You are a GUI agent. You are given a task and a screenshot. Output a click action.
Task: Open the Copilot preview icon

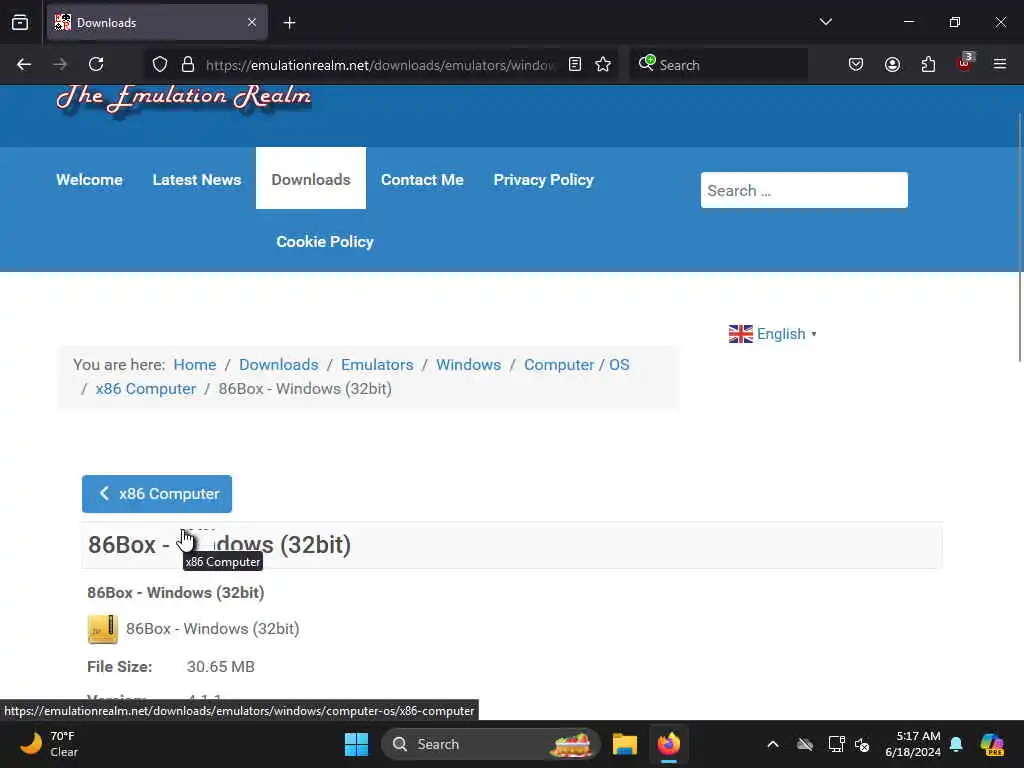click(x=992, y=744)
